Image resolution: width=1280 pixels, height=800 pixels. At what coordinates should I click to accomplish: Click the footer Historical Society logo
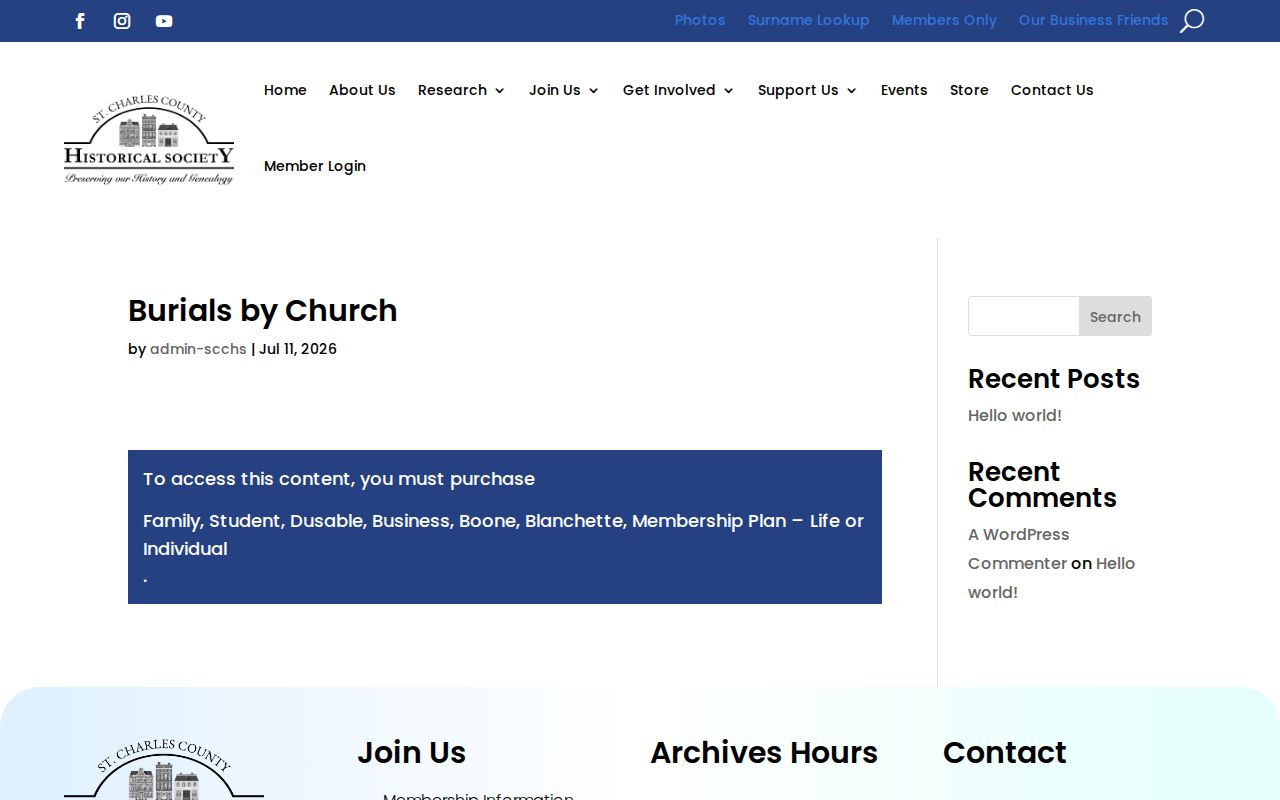point(164,769)
